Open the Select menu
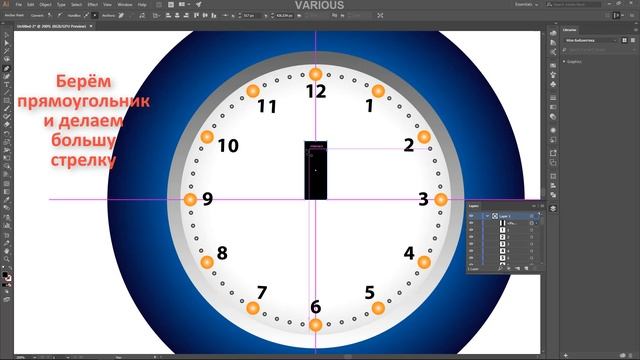Viewport: 640px width, 360px height. pos(76,4)
